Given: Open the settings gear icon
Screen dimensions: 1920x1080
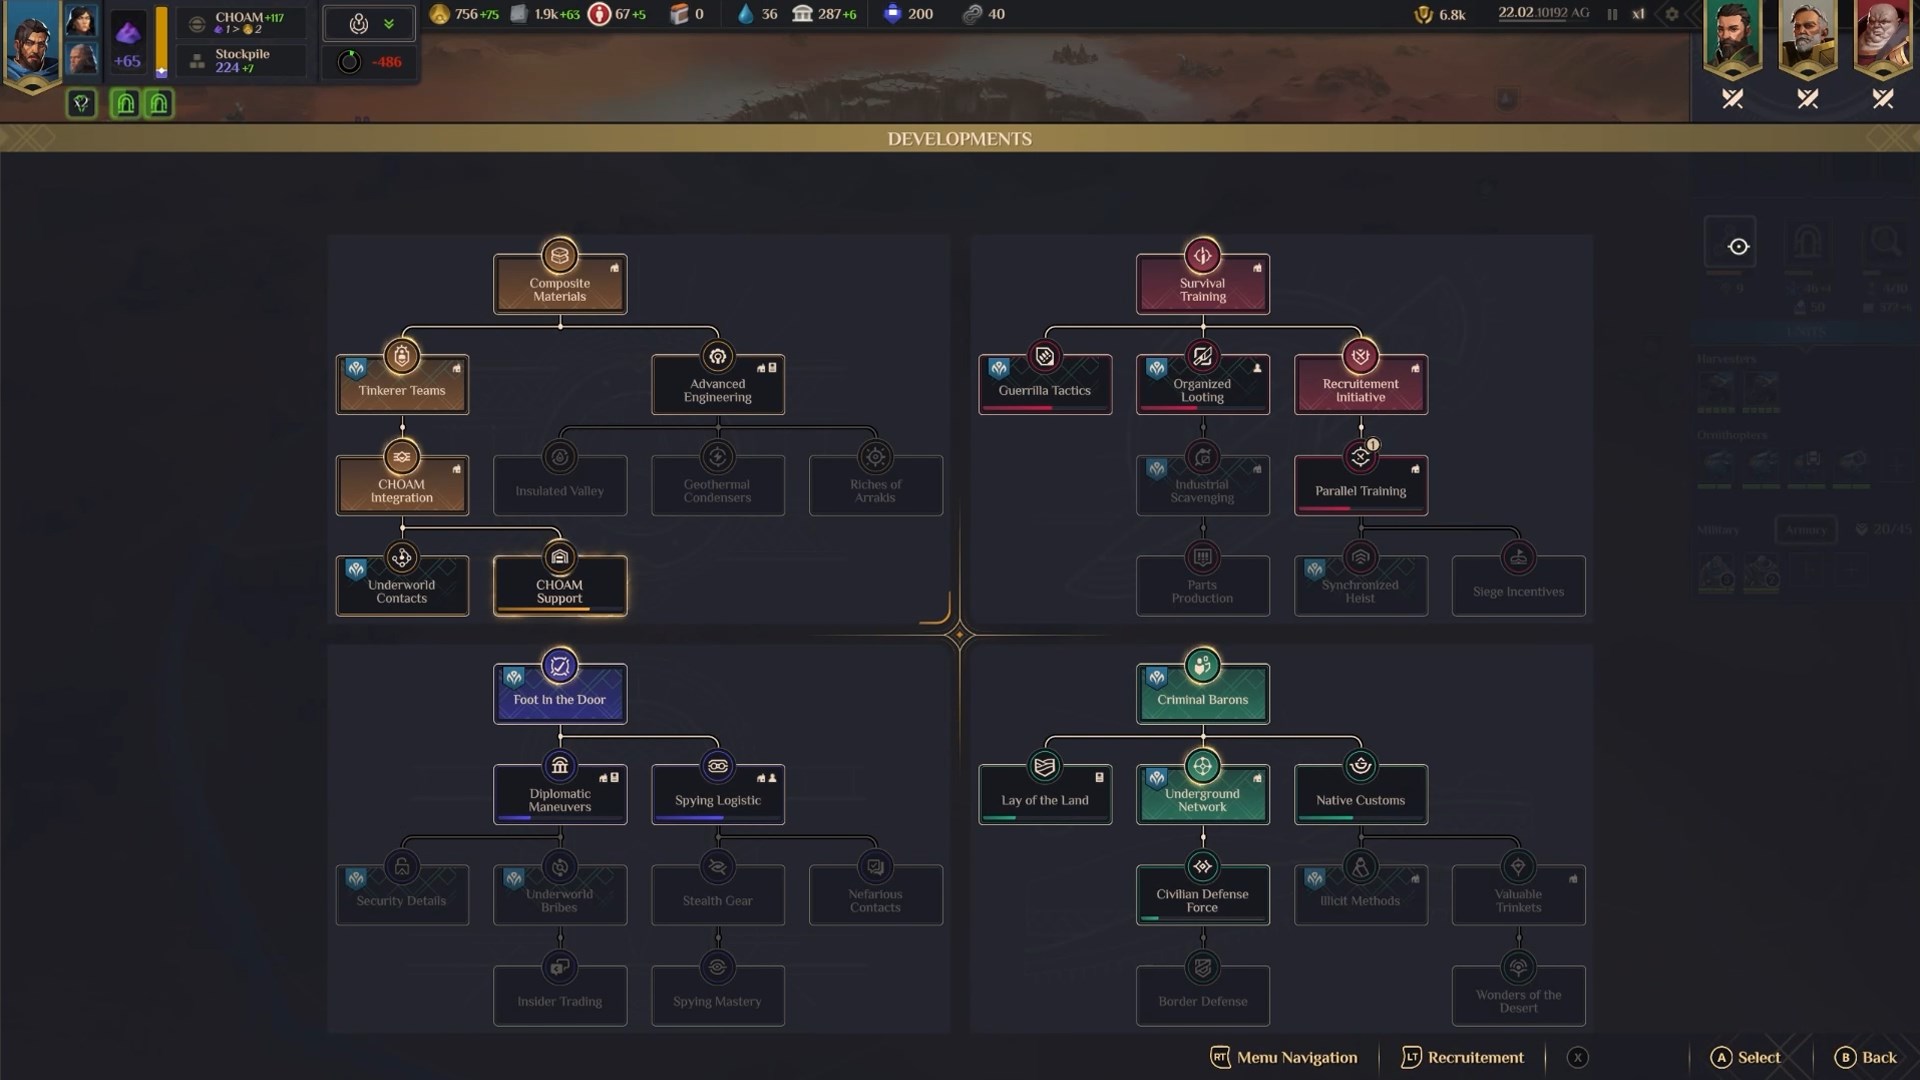Looking at the screenshot, I should (1672, 14).
